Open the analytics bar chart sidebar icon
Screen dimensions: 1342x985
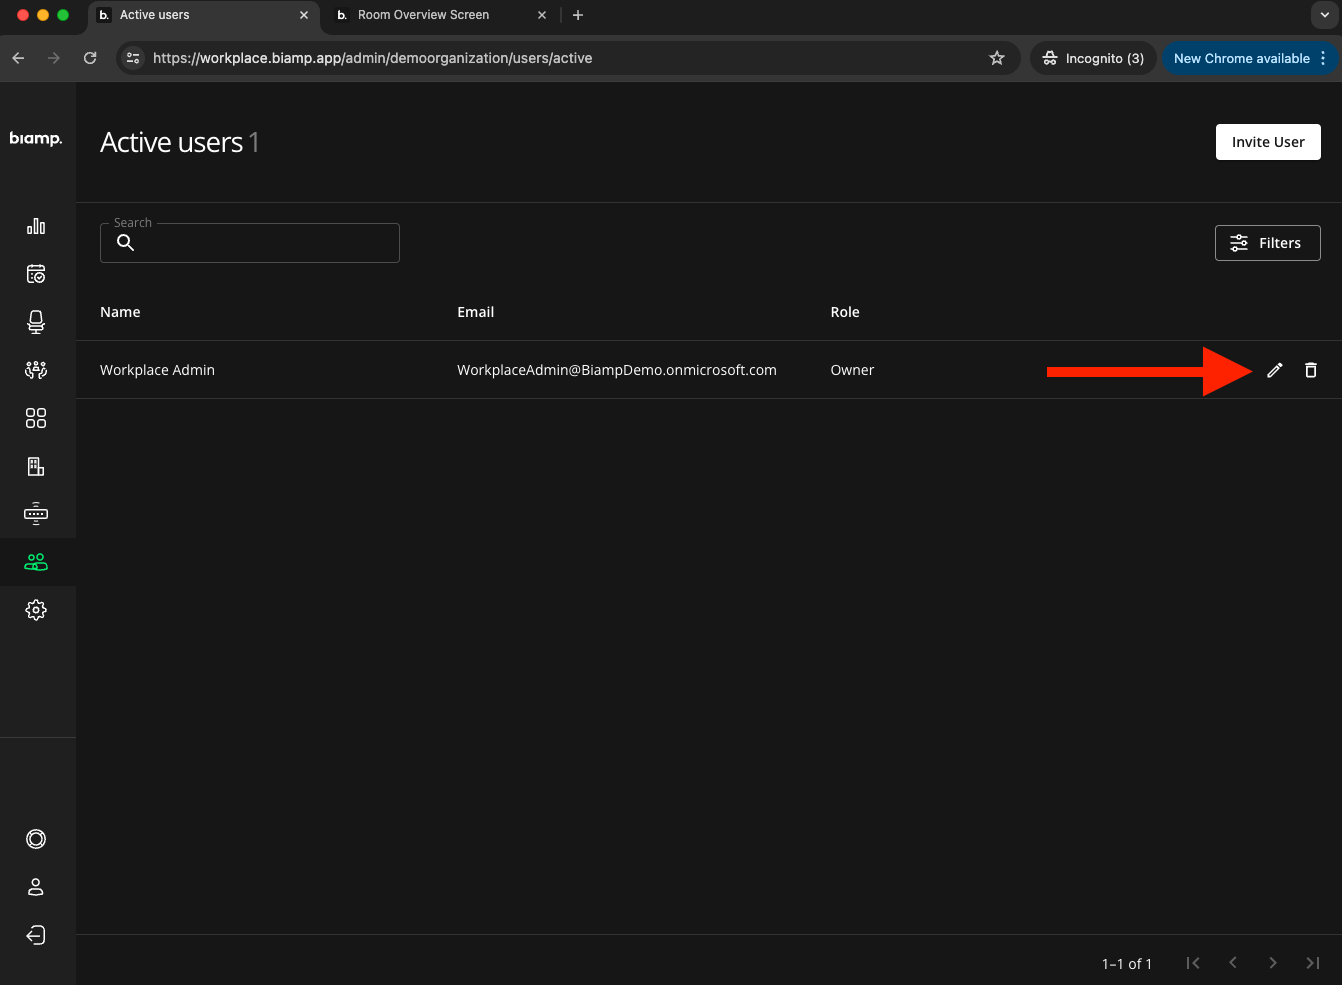point(36,226)
